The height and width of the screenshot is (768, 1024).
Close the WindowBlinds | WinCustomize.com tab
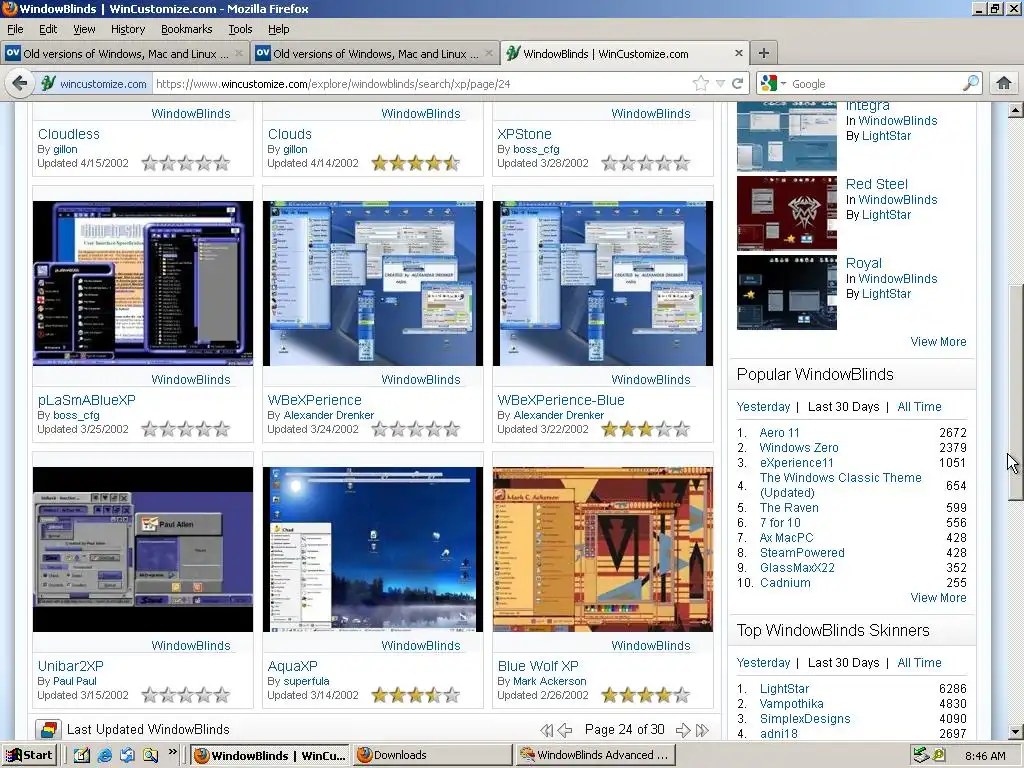pyautogui.click(x=739, y=53)
